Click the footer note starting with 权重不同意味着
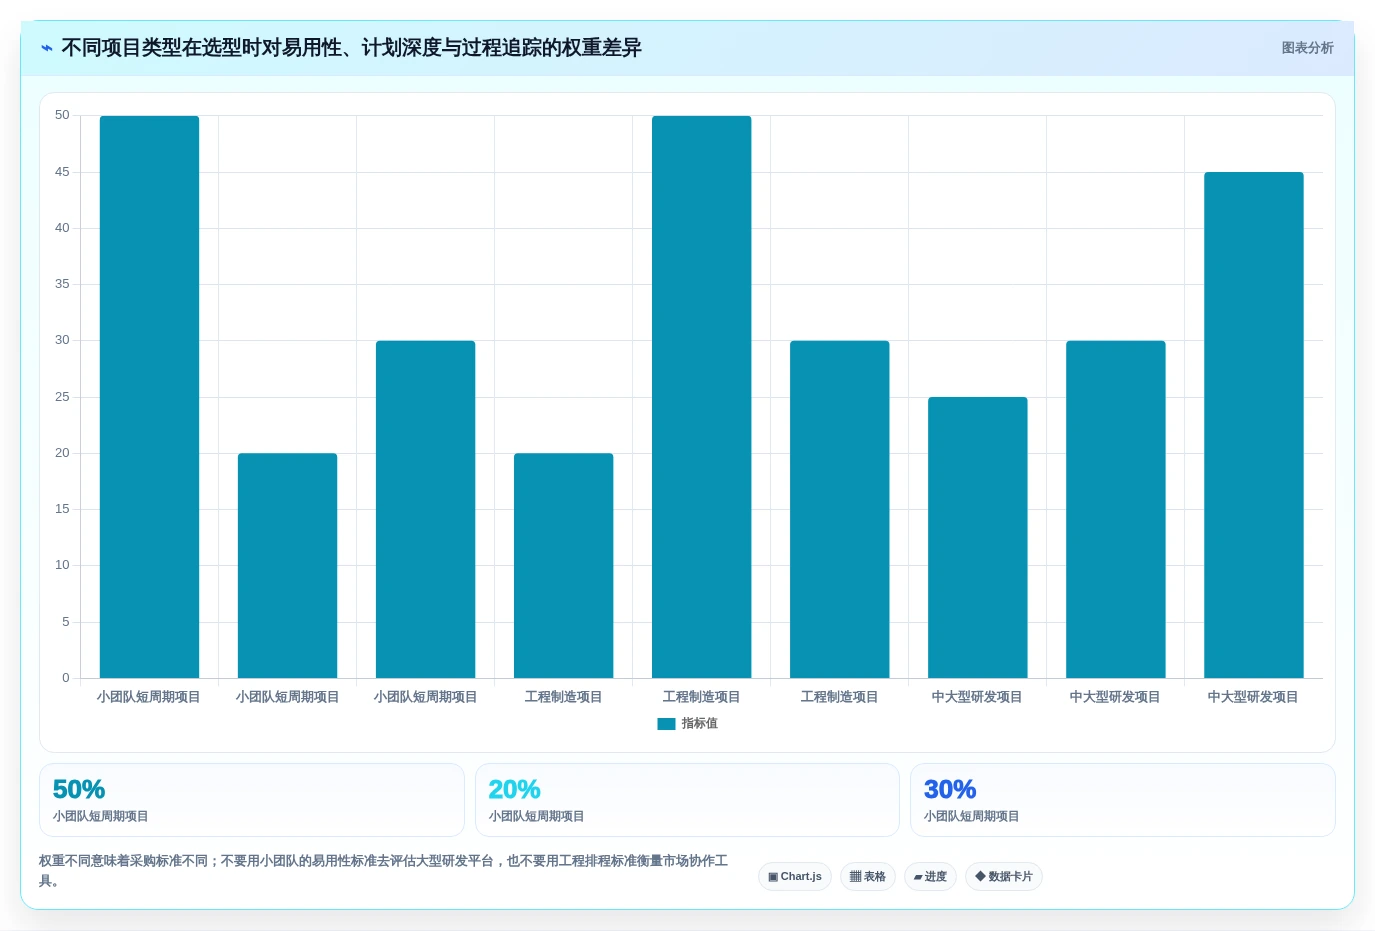This screenshot has width=1375, height=931. tap(384, 871)
